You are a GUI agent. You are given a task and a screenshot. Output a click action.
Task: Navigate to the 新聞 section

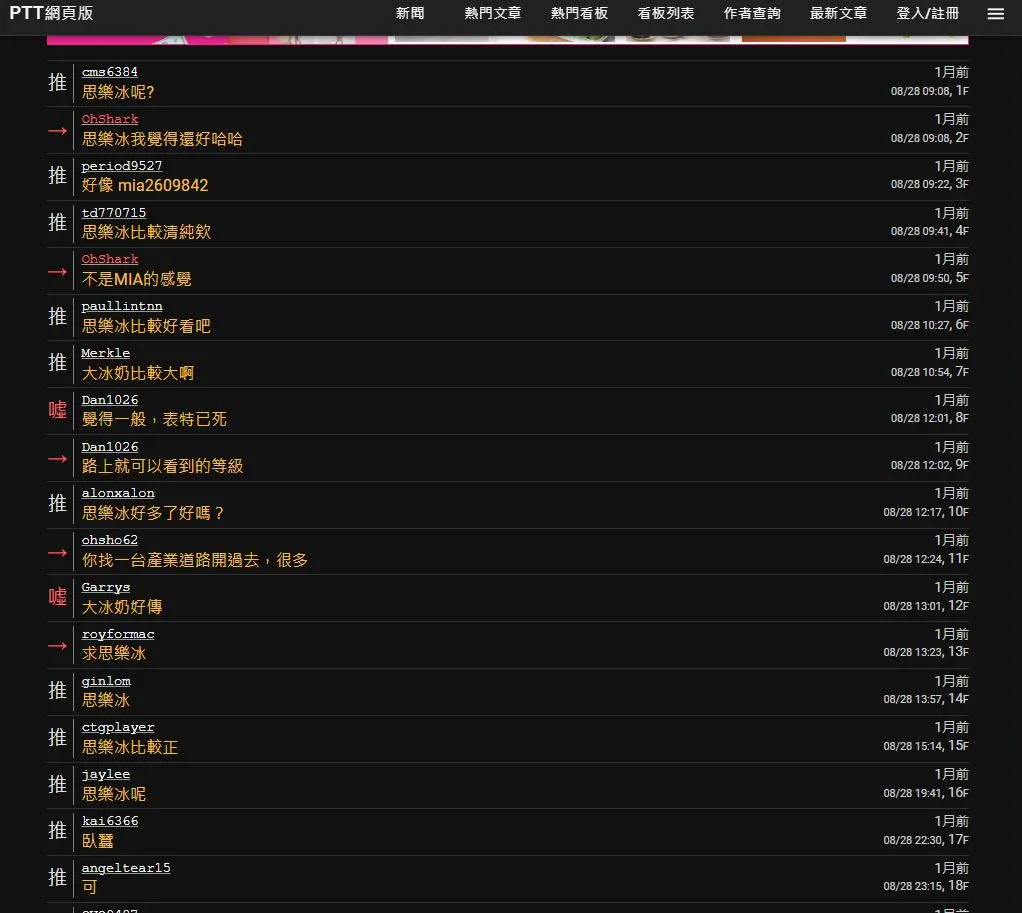(410, 14)
